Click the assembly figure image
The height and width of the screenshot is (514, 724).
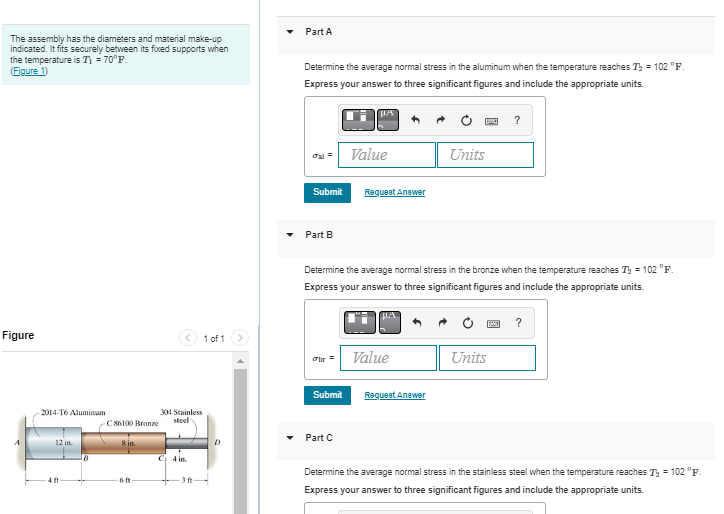click(119, 446)
